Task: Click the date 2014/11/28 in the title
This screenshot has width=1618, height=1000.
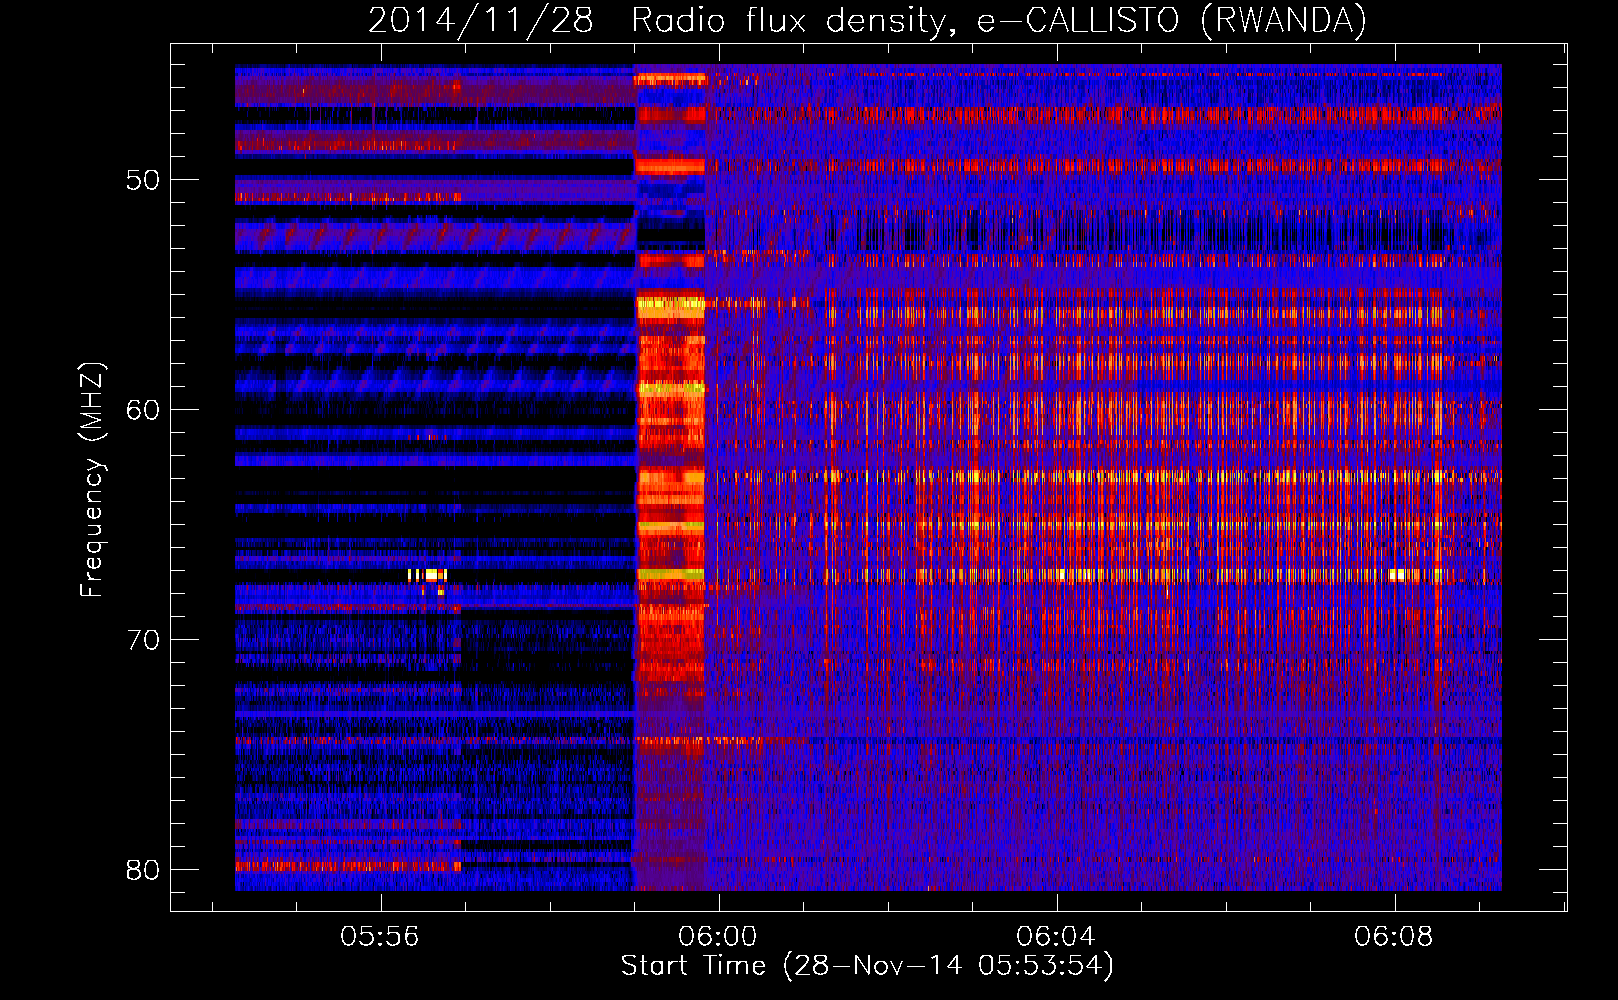Action: 480,20
